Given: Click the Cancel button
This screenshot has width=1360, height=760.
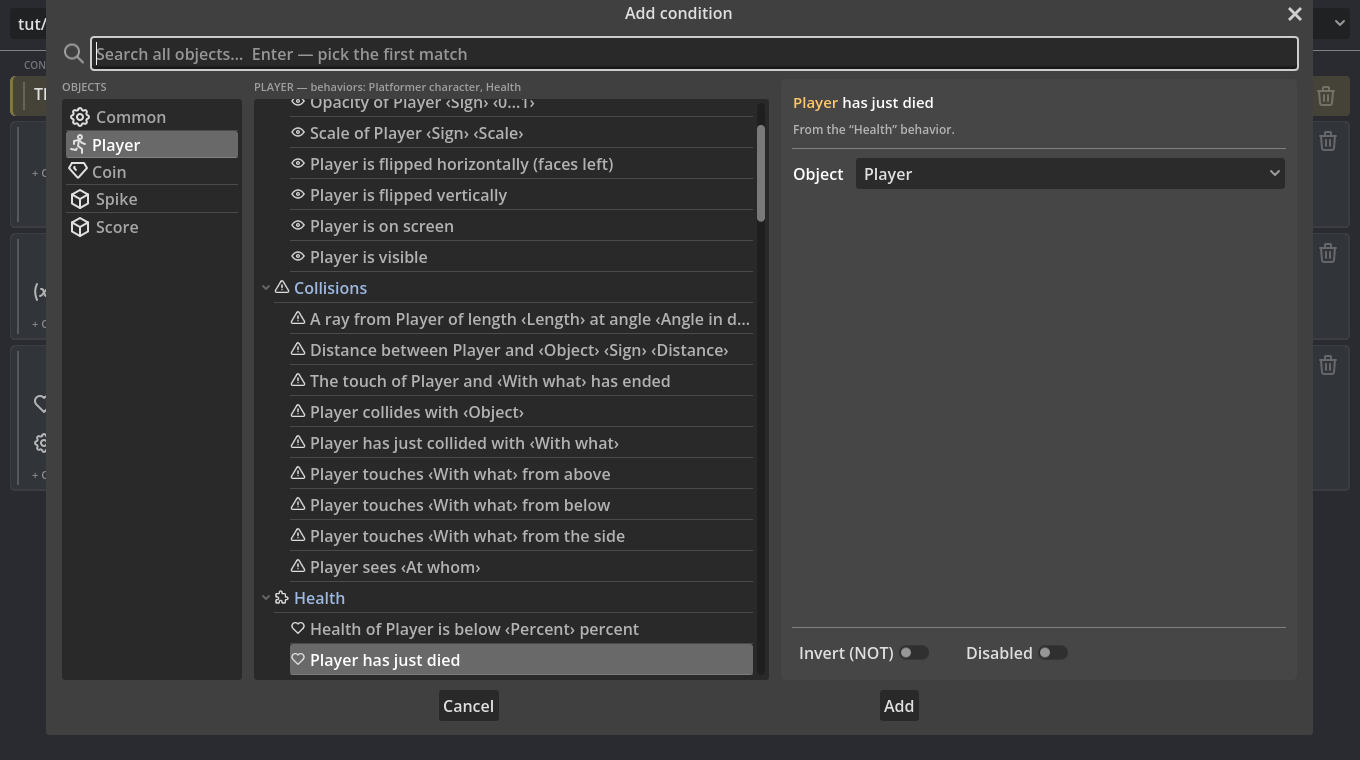Looking at the screenshot, I should [x=468, y=706].
